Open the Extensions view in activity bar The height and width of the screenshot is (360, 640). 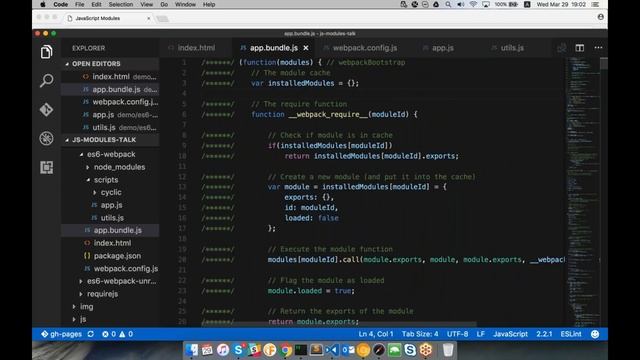tap(46, 167)
